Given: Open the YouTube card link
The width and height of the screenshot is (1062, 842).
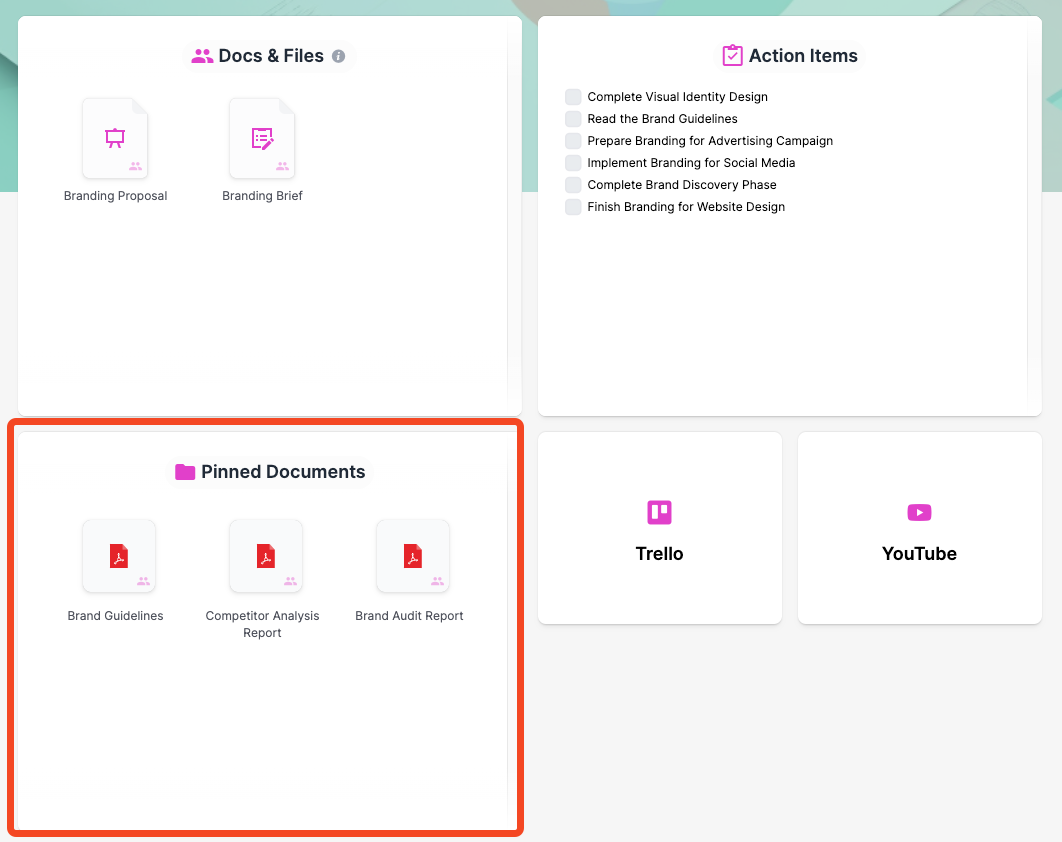Looking at the screenshot, I should 920,528.
